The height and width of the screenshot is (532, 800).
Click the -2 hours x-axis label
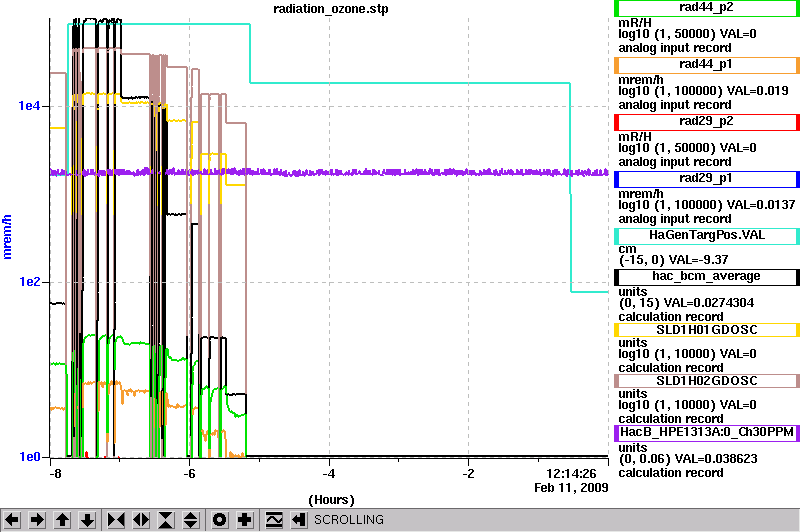468,474
